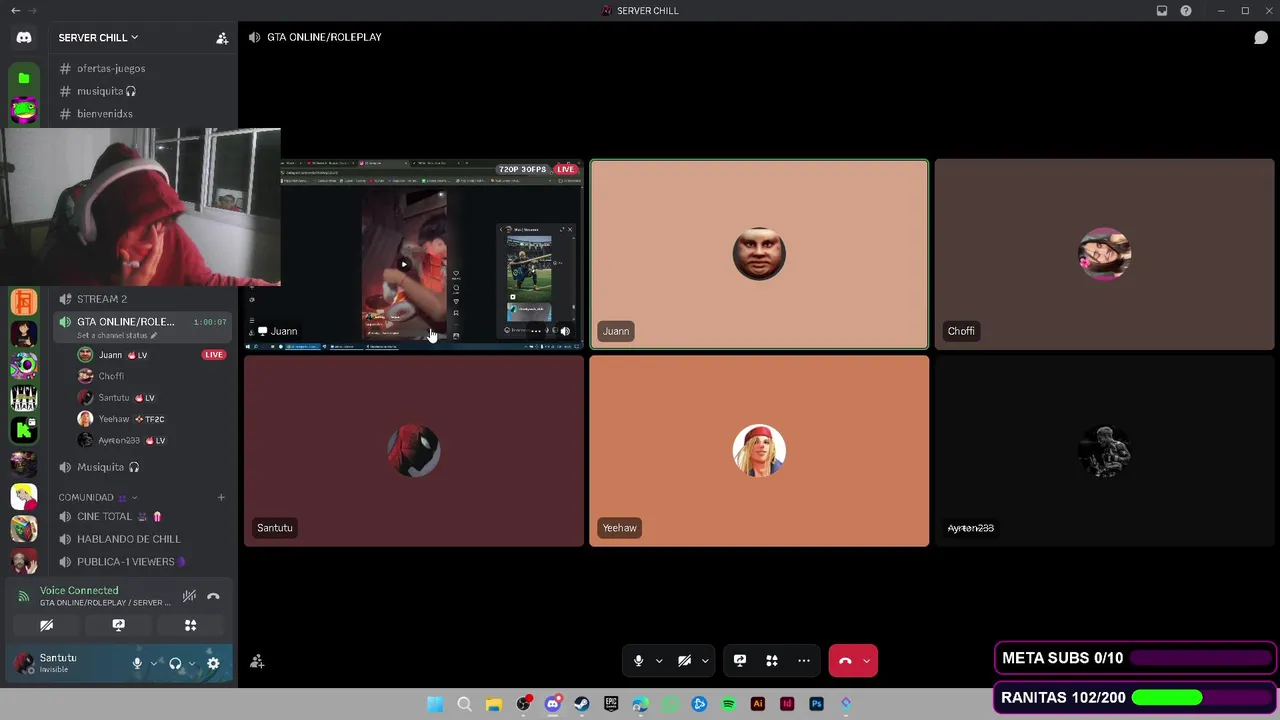Open the three-dot more options in call bar

(x=804, y=661)
